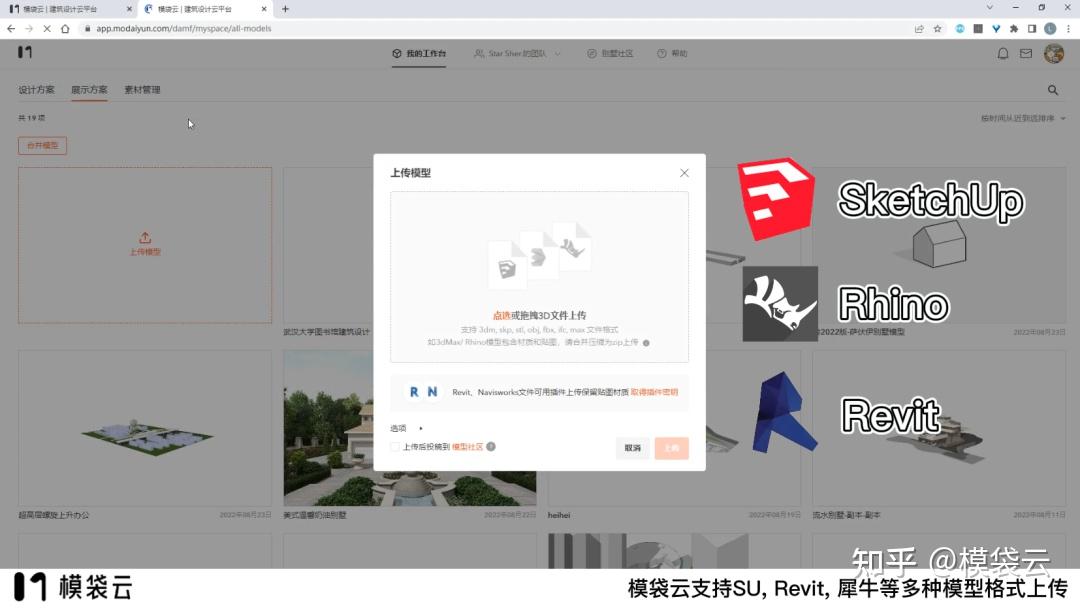
Task: Toggle the browser side panel icon
Action: [x=1032, y=29]
